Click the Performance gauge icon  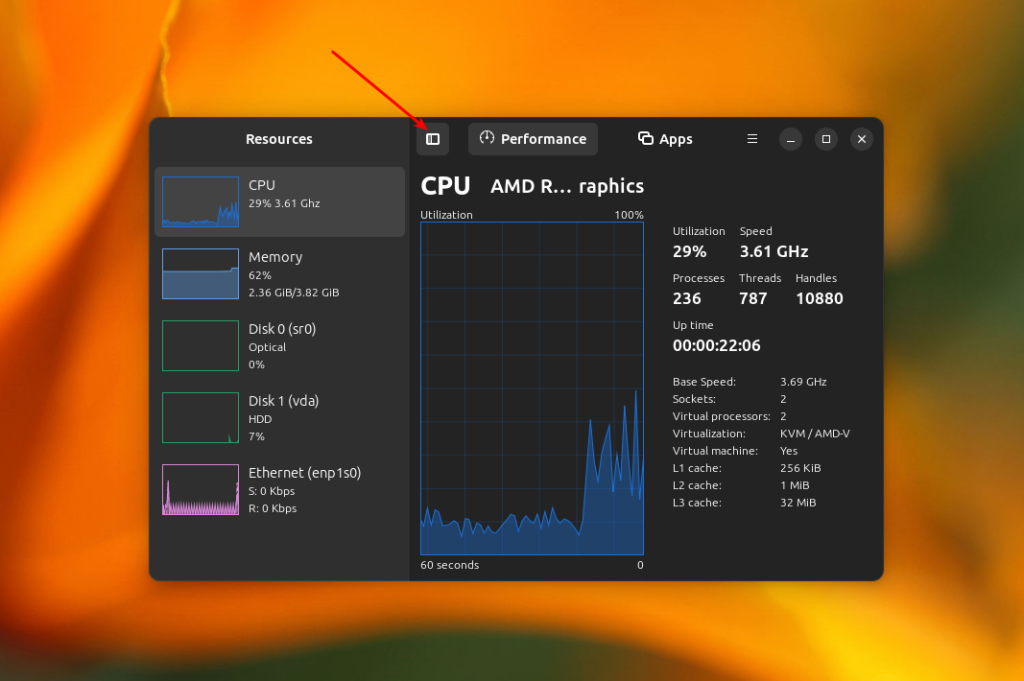487,138
